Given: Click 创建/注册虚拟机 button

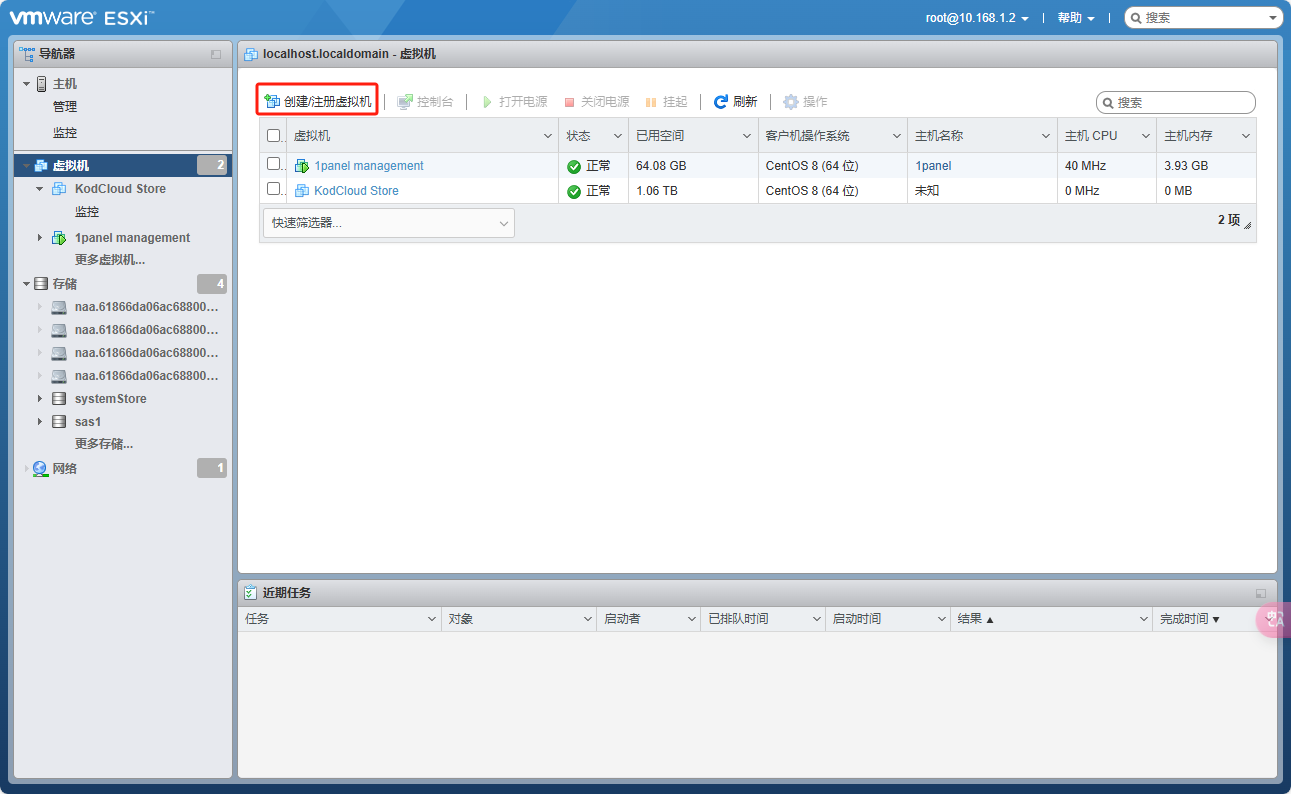Looking at the screenshot, I should pyautogui.click(x=317, y=102).
